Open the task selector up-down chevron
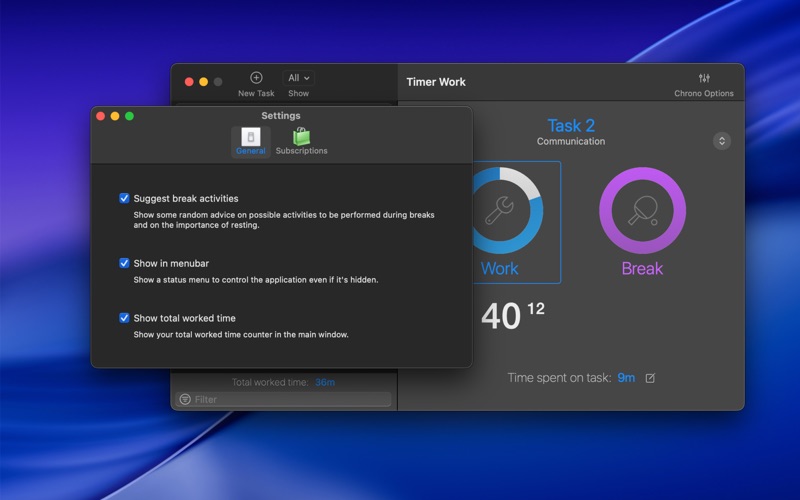800x500 pixels. [x=721, y=141]
